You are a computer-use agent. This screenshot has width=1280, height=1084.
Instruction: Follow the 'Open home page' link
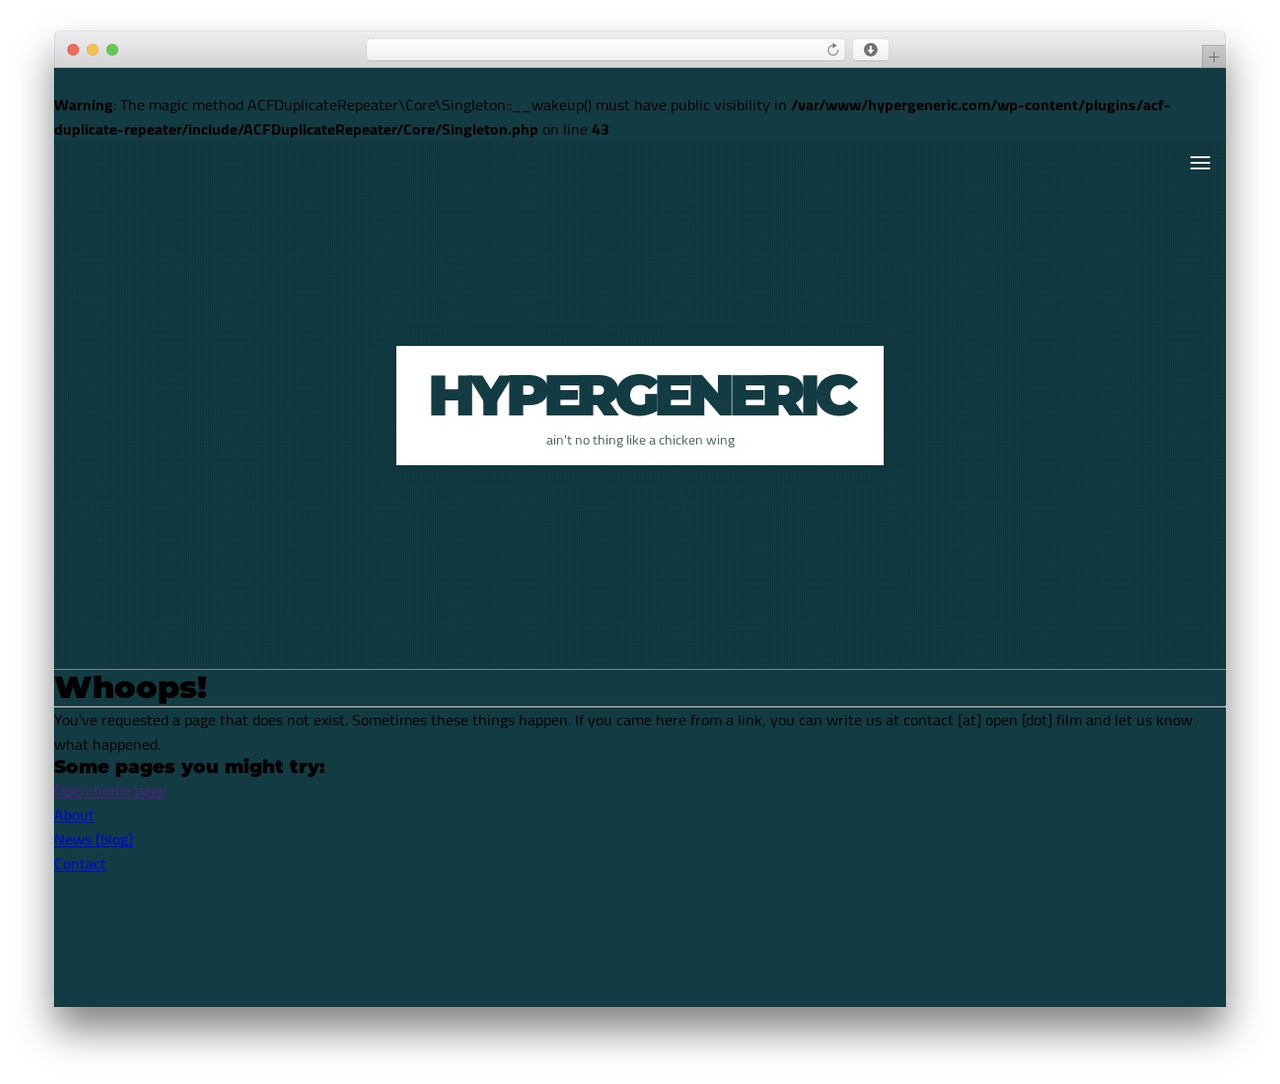tap(110, 791)
